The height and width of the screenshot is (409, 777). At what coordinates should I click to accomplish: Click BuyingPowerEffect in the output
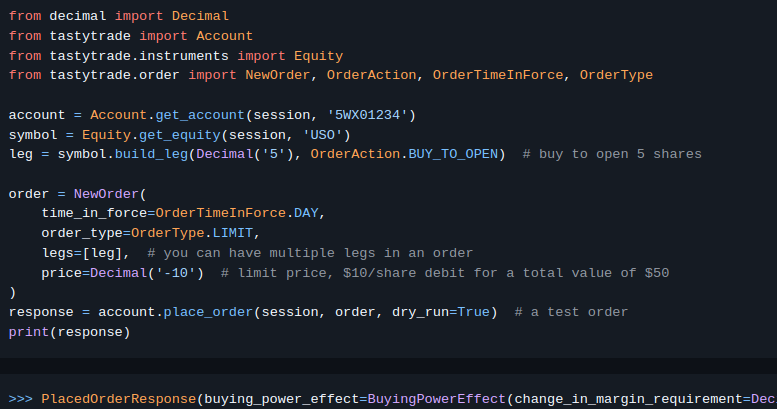point(437,399)
